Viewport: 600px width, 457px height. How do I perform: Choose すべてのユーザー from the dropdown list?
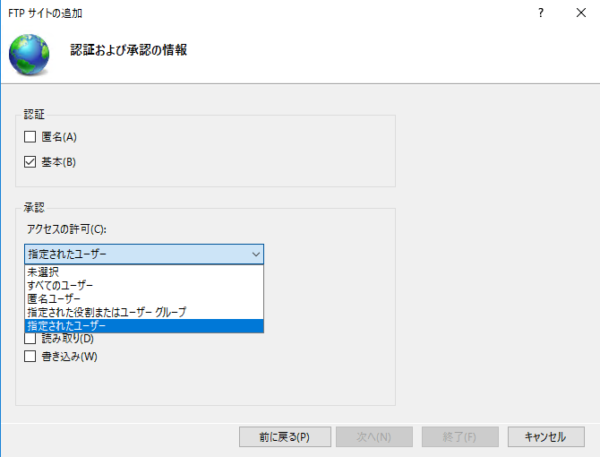coord(144,286)
